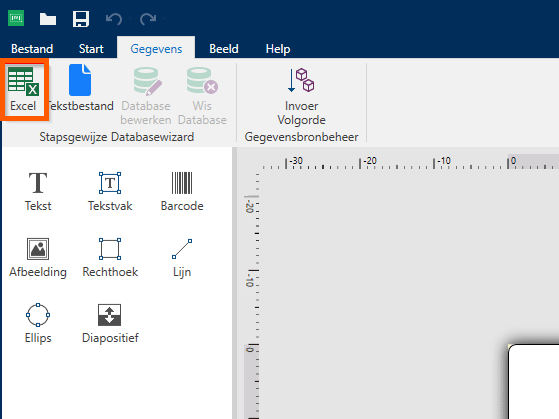The width and height of the screenshot is (559, 419).
Task: Choose the Tekstvak tool
Action: coord(110,191)
